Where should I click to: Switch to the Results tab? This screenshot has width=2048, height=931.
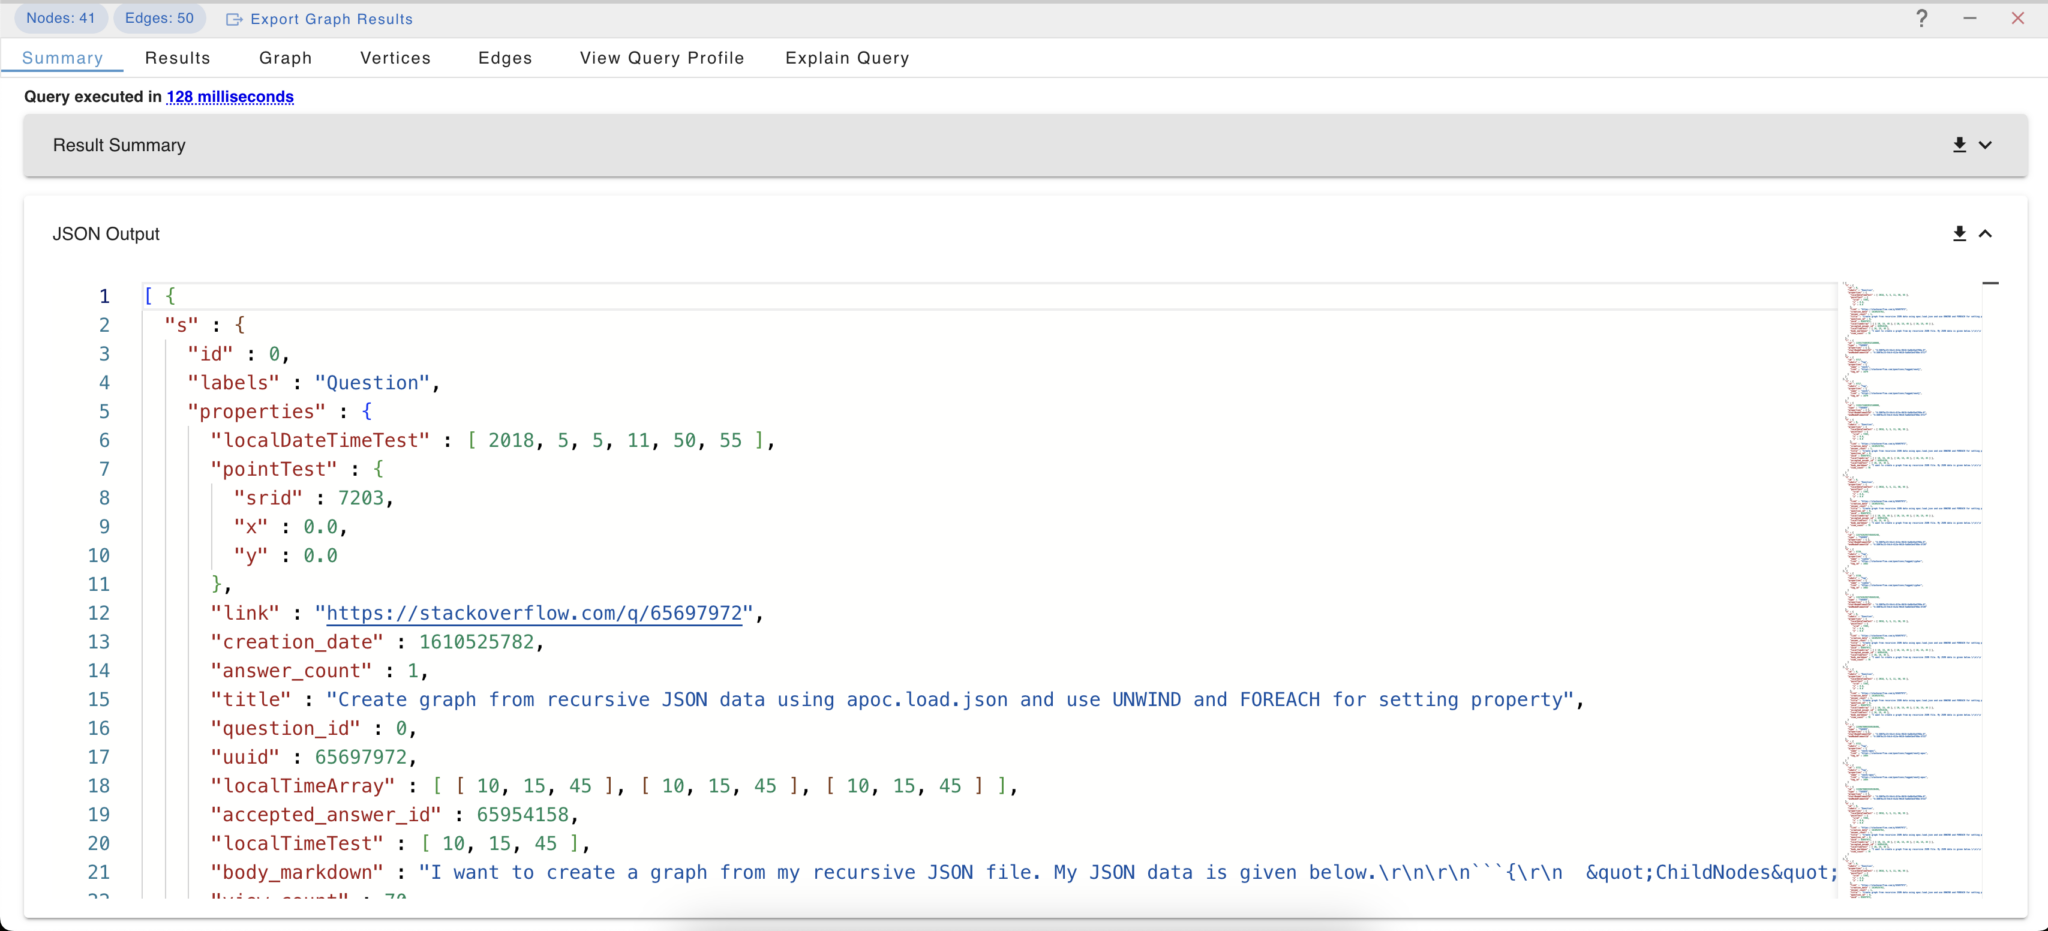tap(178, 58)
